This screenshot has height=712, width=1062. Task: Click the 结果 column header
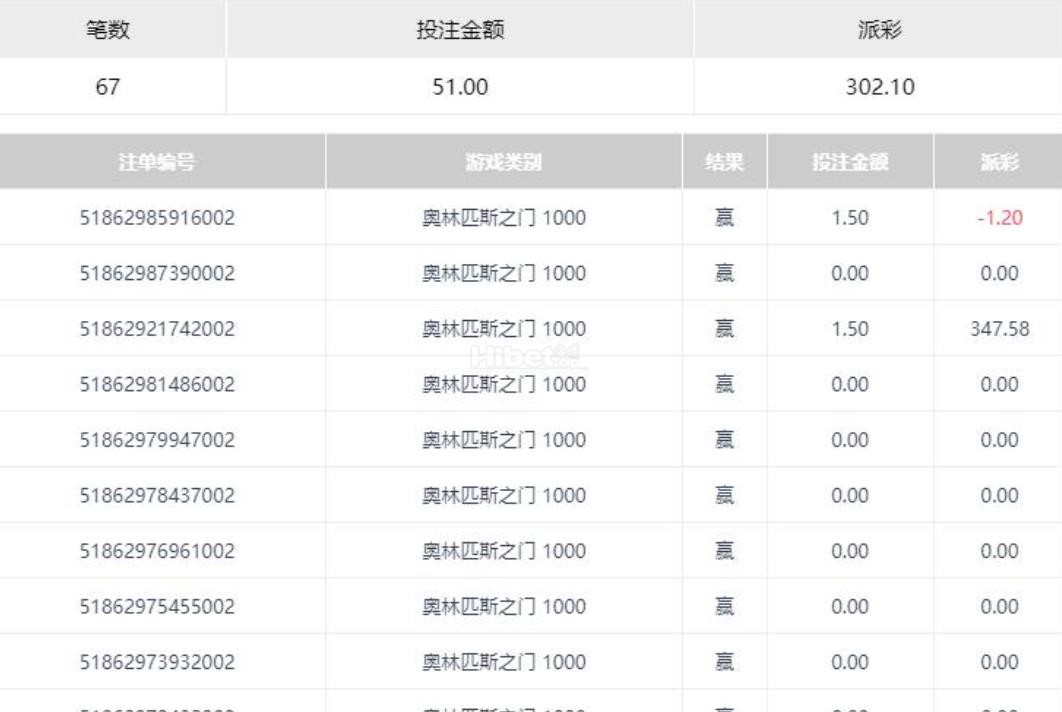(724, 162)
